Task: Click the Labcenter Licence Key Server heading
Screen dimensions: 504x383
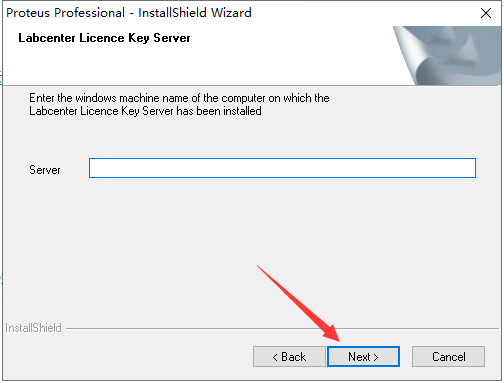Action: point(104,38)
